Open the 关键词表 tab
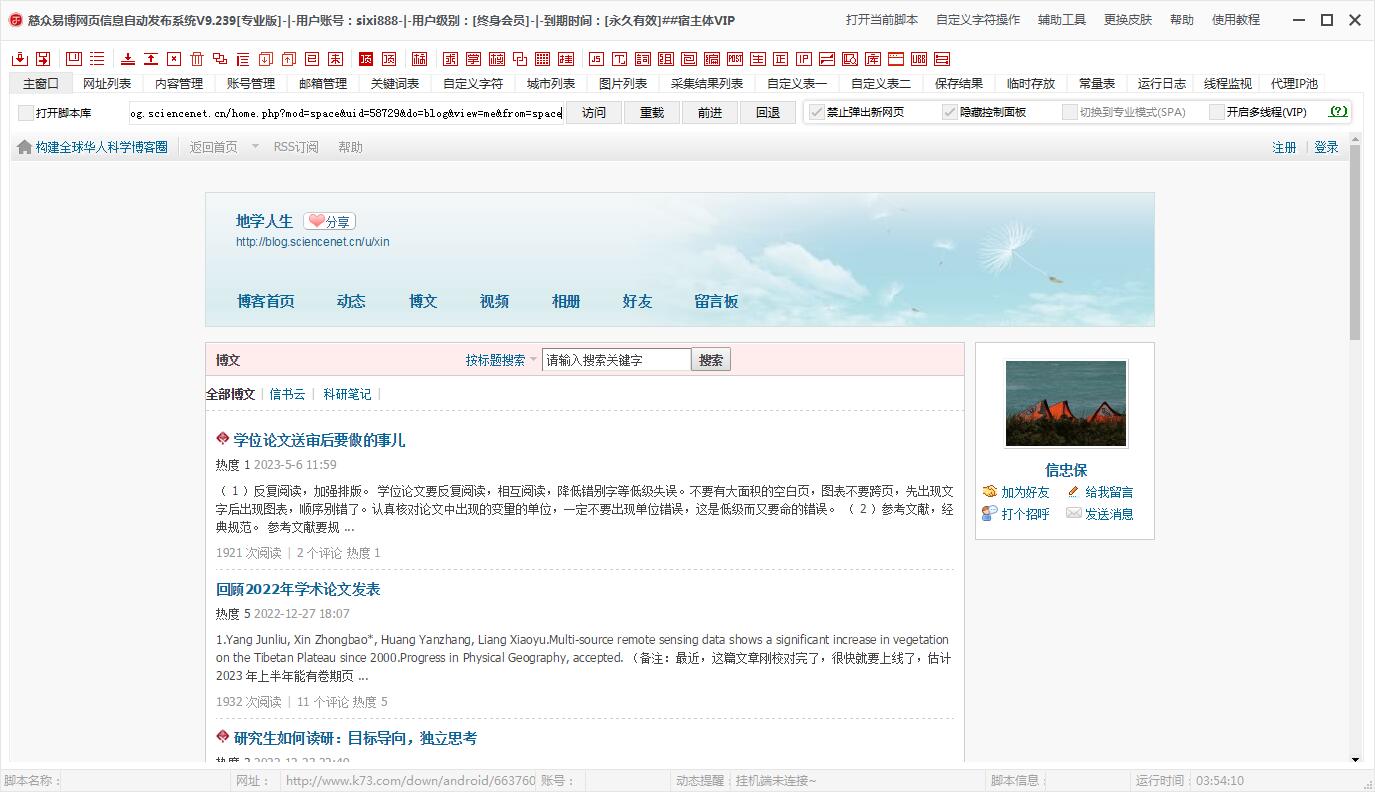The width and height of the screenshot is (1375, 792). [395, 84]
